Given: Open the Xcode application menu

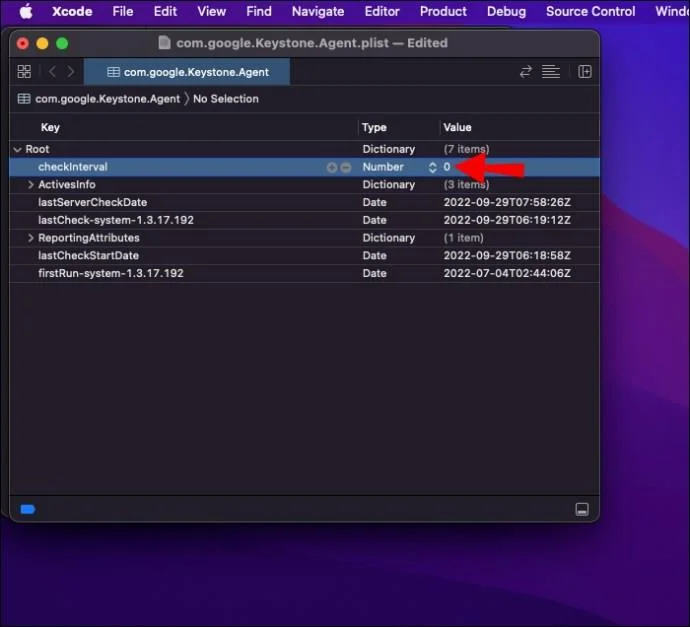Looking at the screenshot, I should click(x=72, y=11).
